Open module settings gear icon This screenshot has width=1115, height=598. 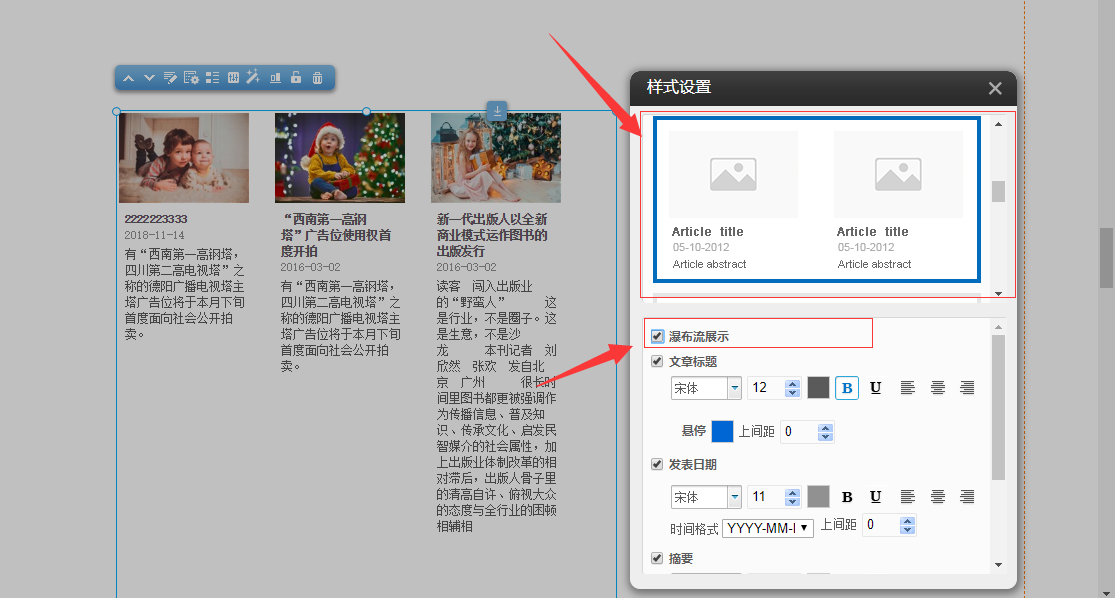point(191,78)
